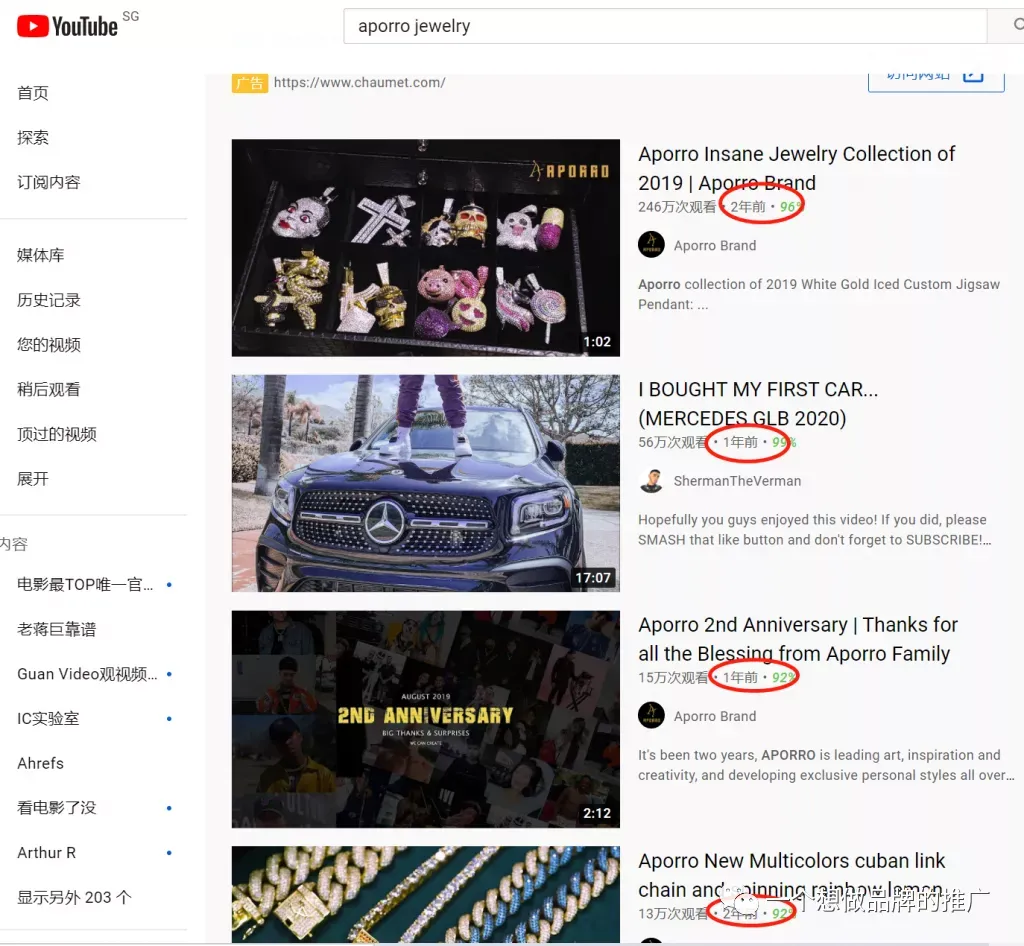Open the 2nd Anniversary video thumbnail

pos(426,719)
